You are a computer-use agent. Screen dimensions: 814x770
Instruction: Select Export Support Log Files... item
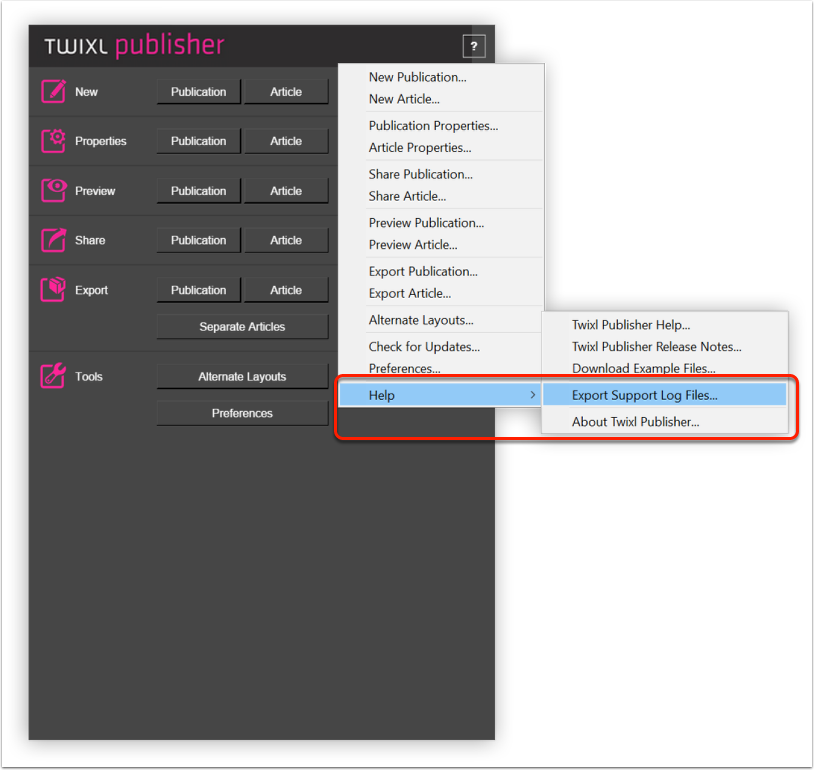click(664, 395)
